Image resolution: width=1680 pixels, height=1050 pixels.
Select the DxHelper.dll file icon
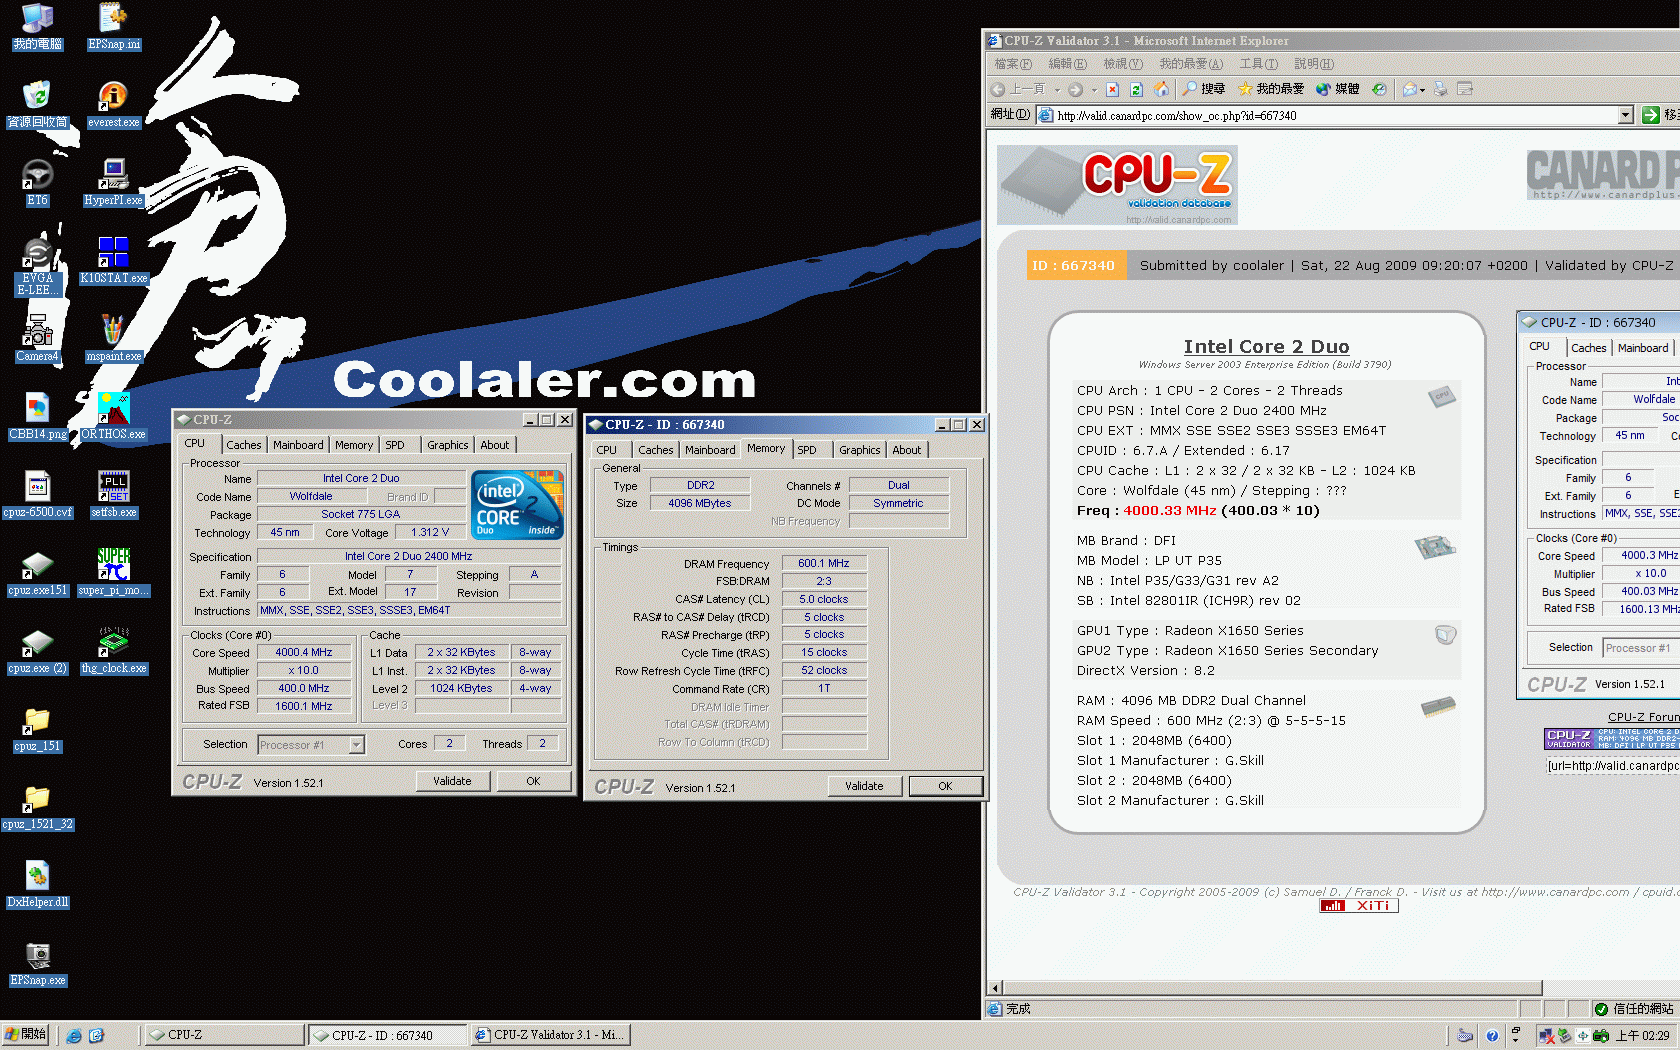click(x=37, y=884)
